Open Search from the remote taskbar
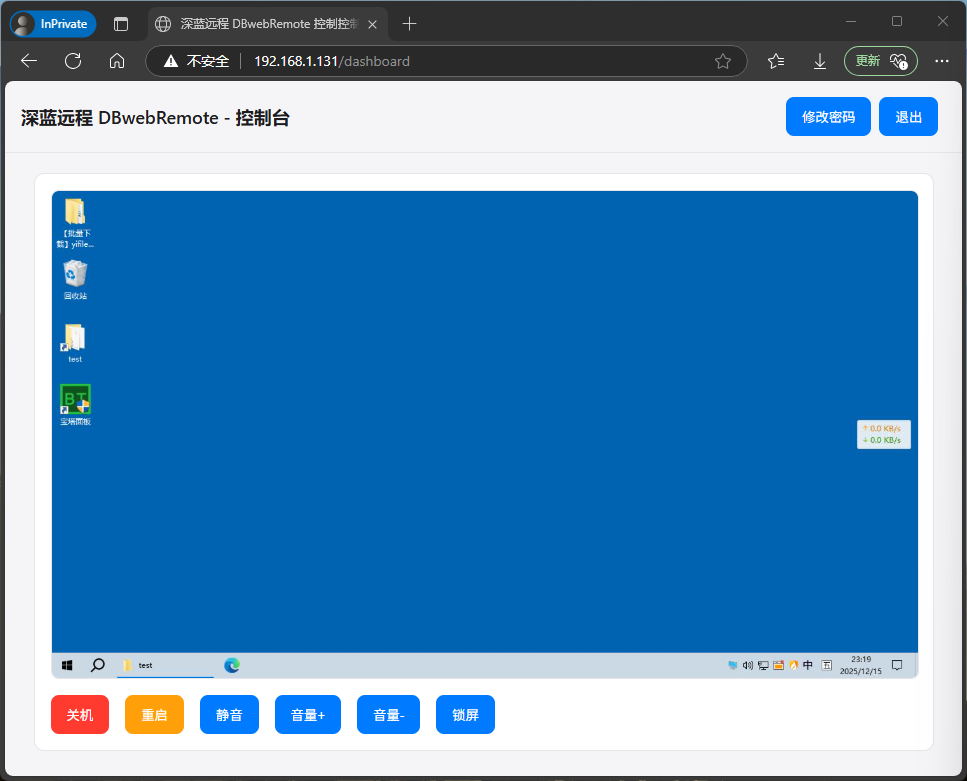Image resolution: width=967 pixels, height=781 pixels. (97, 665)
